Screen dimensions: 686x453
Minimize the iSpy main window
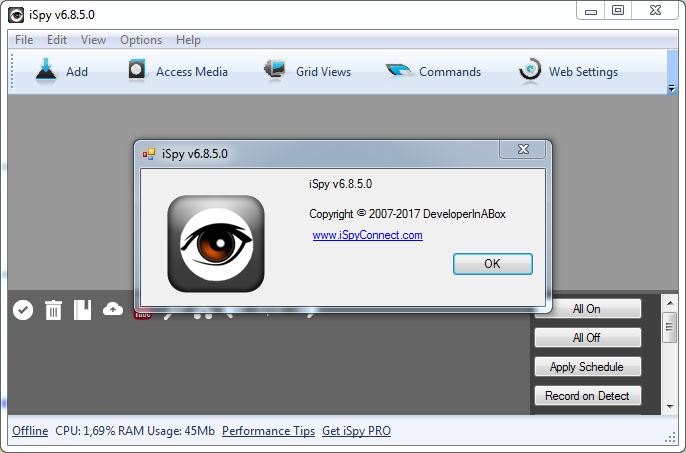click(x=591, y=11)
